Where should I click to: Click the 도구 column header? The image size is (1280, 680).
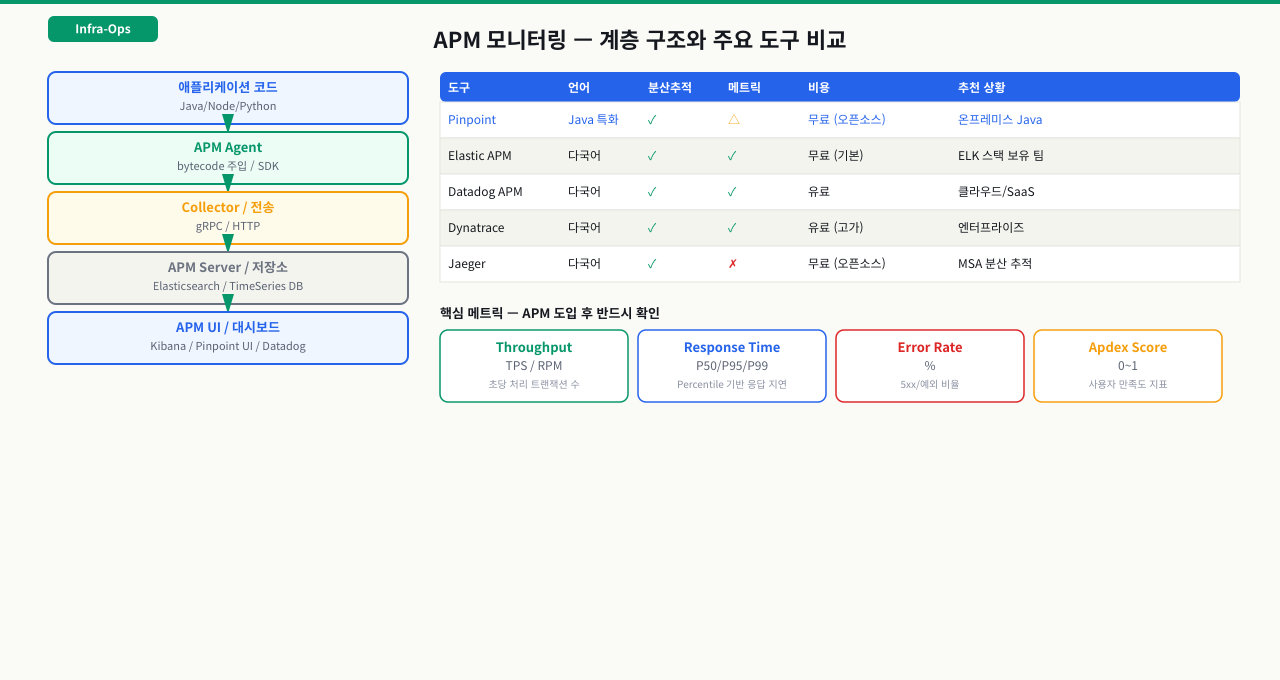[x=459, y=87]
